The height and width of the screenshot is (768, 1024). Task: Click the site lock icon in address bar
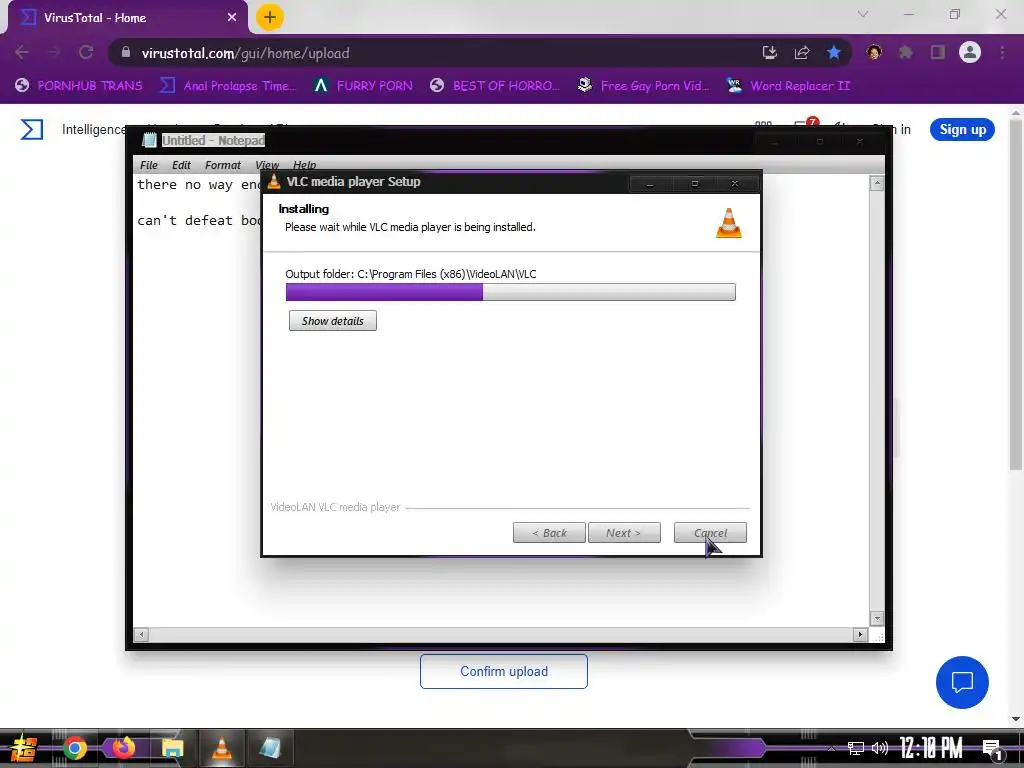pyautogui.click(x=126, y=53)
